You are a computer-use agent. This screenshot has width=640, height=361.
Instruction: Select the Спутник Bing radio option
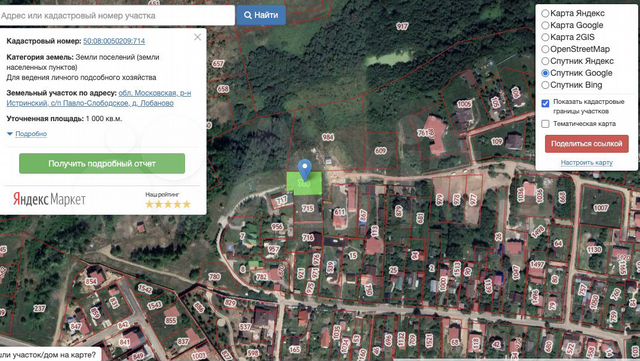(545, 85)
